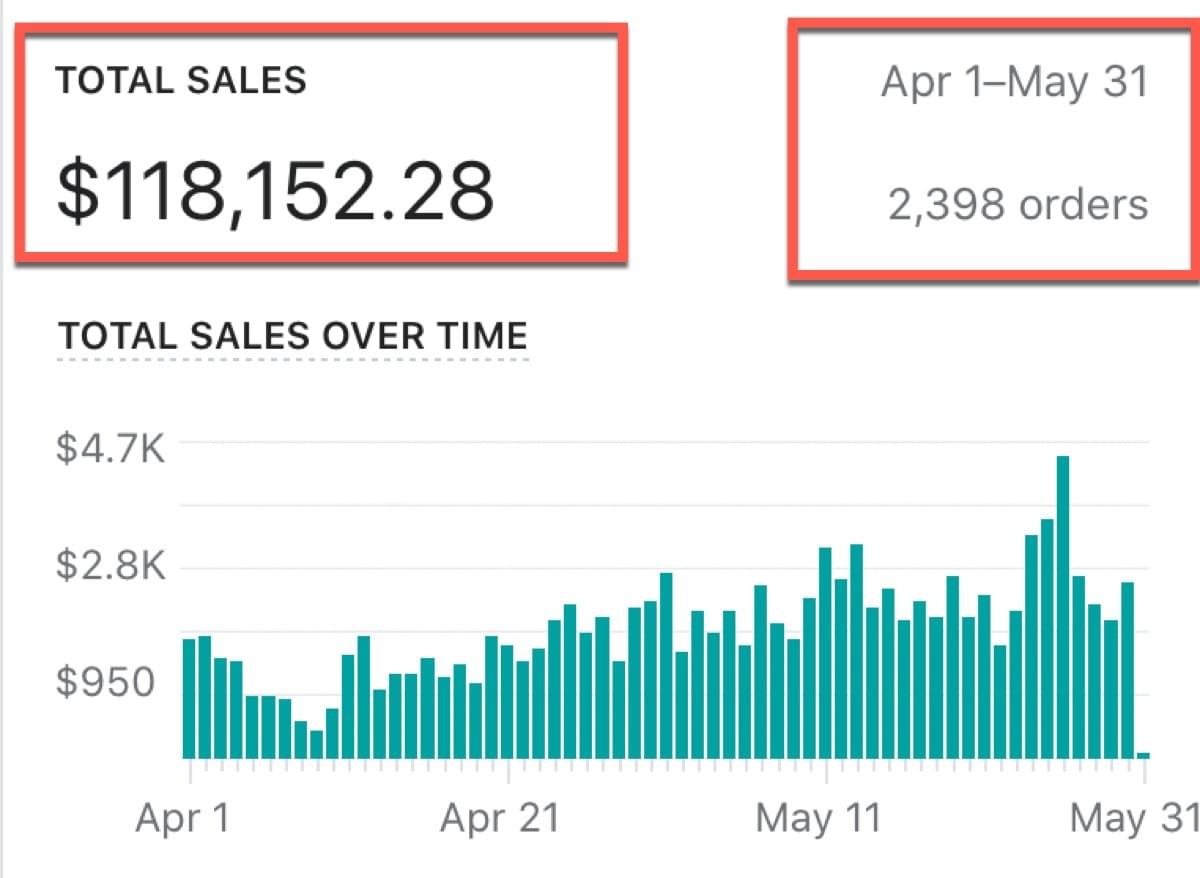Click the TOTAL SALES heading label
The height and width of the screenshot is (878, 1200).
click(x=180, y=80)
